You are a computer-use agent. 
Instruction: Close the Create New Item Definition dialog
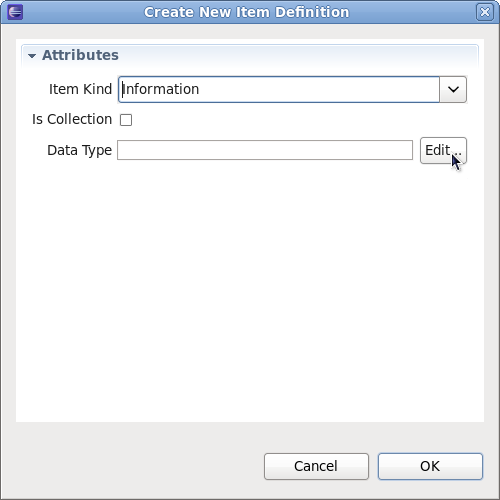click(x=485, y=12)
